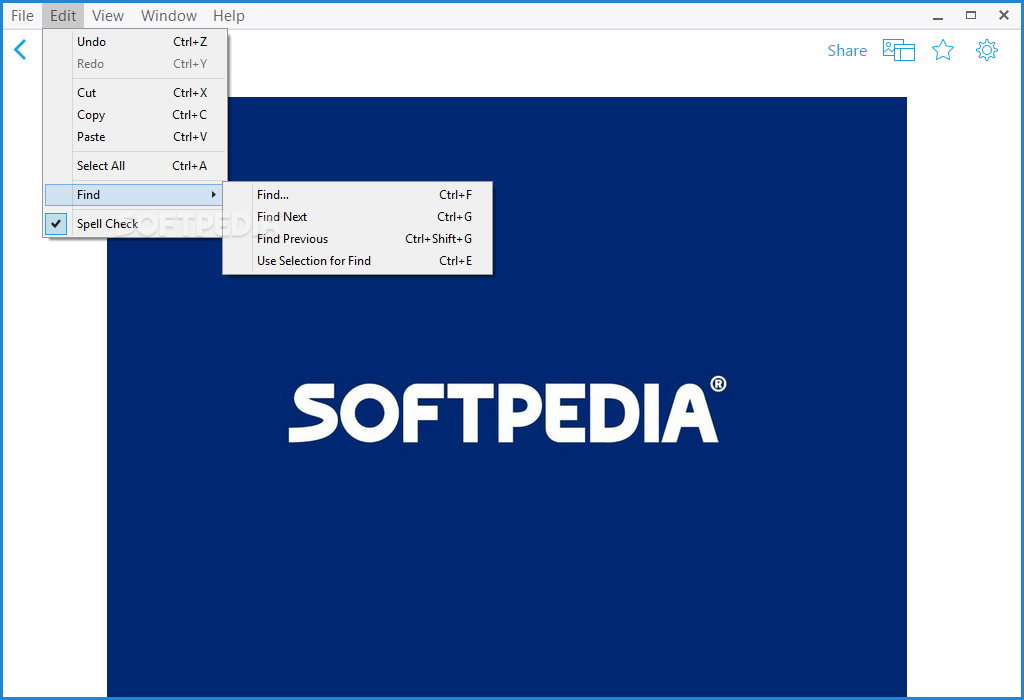Viewport: 1024px width, 700px height.
Task: Close the application window
Action: coord(1004,16)
